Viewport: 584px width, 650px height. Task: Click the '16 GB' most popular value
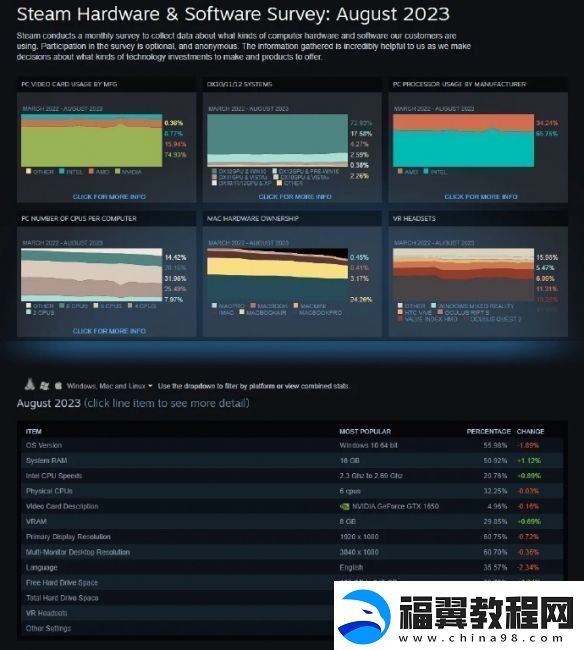coord(349,461)
